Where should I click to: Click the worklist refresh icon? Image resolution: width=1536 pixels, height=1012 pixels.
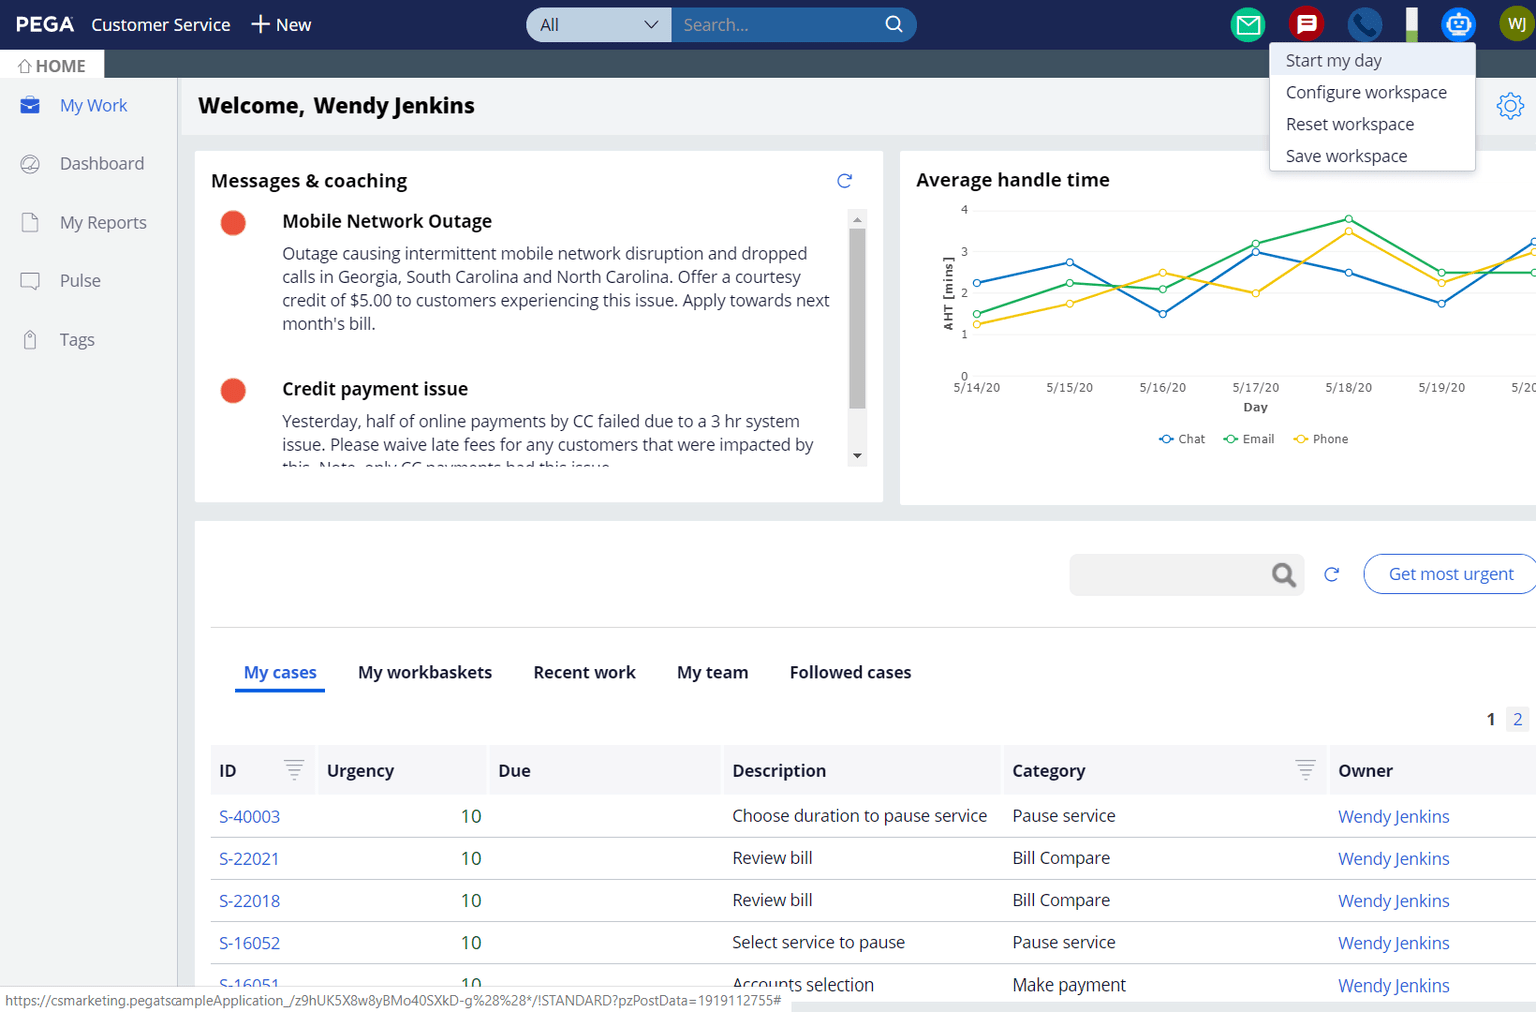(1331, 574)
